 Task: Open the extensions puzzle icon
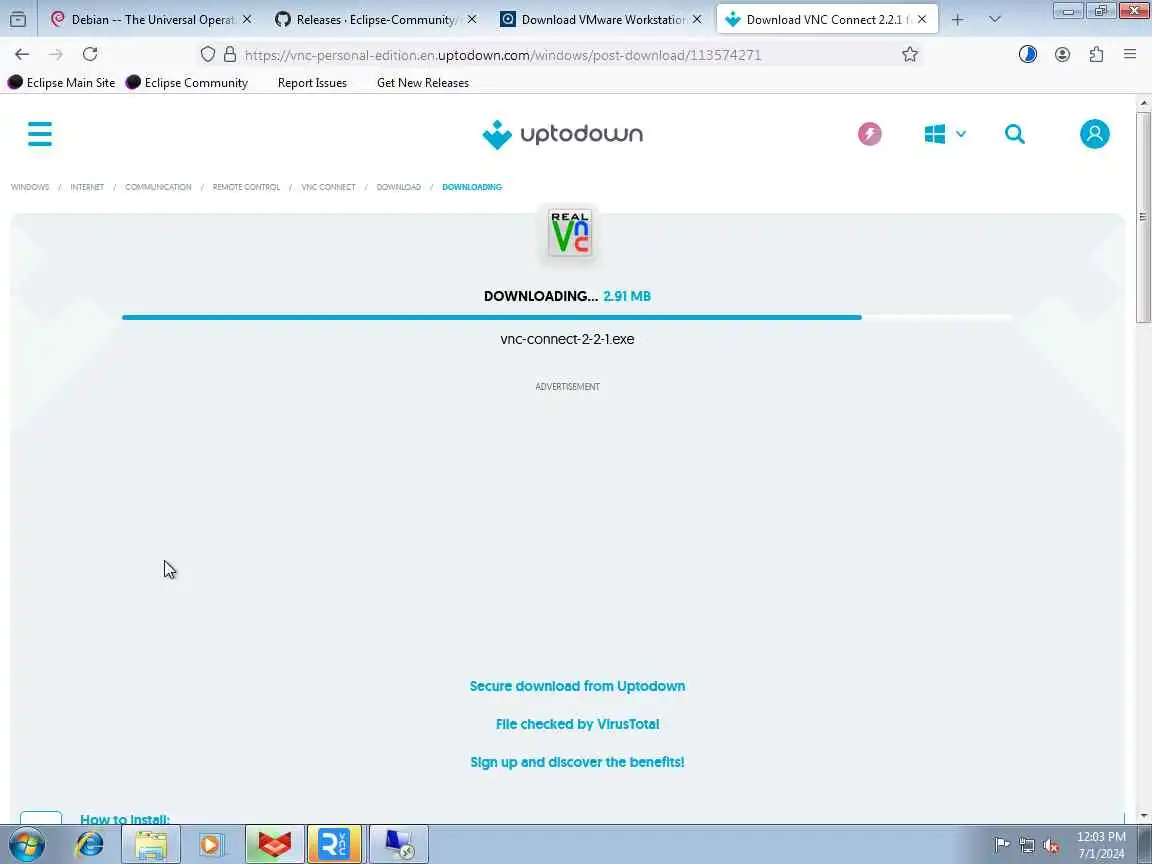pyautogui.click(x=1096, y=54)
